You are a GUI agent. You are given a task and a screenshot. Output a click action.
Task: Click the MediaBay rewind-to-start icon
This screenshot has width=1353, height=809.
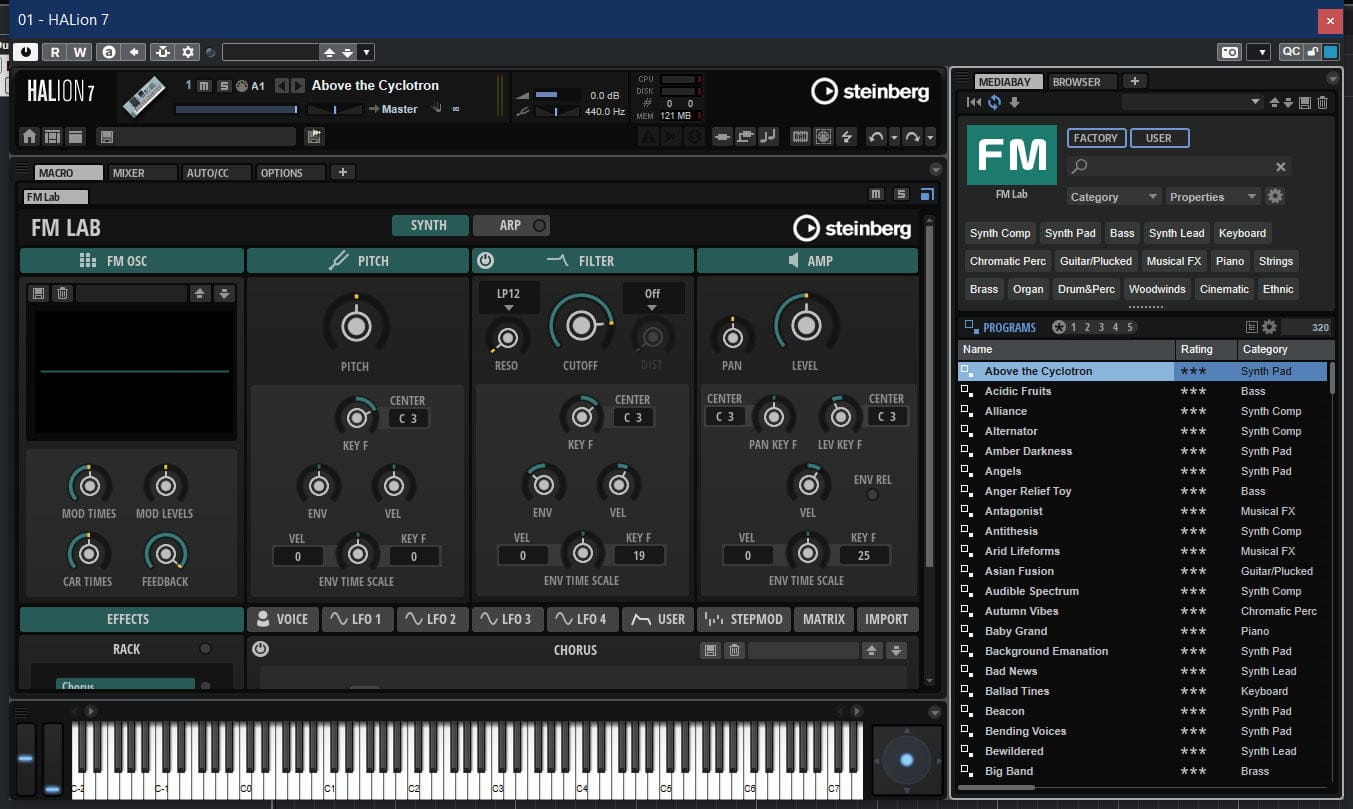coord(974,102)
